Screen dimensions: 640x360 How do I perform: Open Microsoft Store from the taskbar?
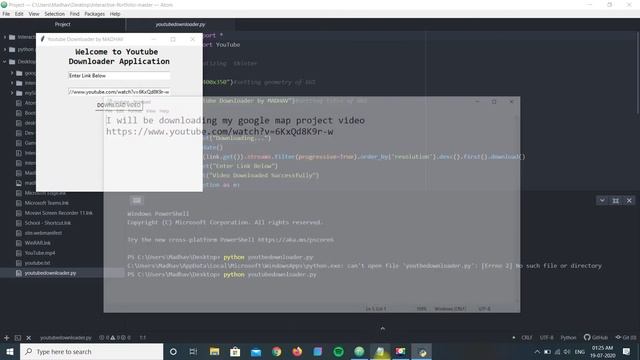pyautogui.click(x=235, y=351)
